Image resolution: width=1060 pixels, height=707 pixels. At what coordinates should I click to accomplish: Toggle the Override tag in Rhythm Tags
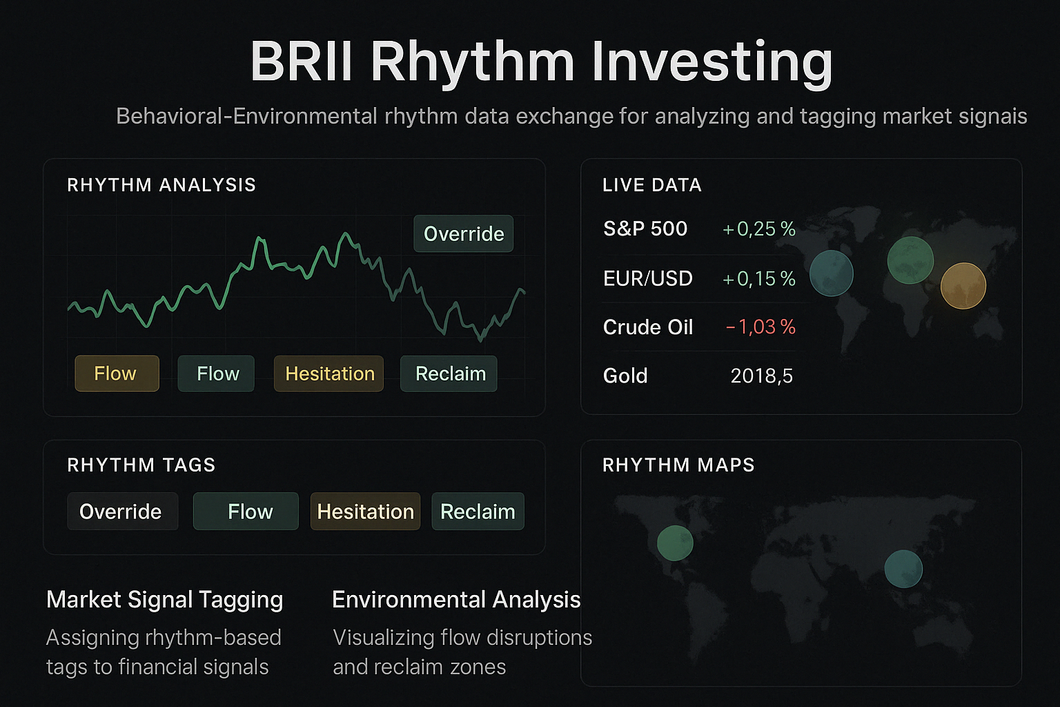122,512
